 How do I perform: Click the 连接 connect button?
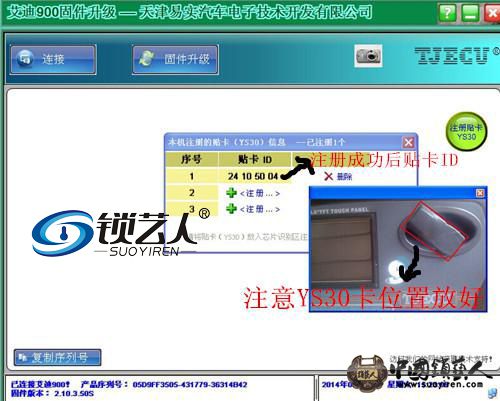tap(53, 59)
